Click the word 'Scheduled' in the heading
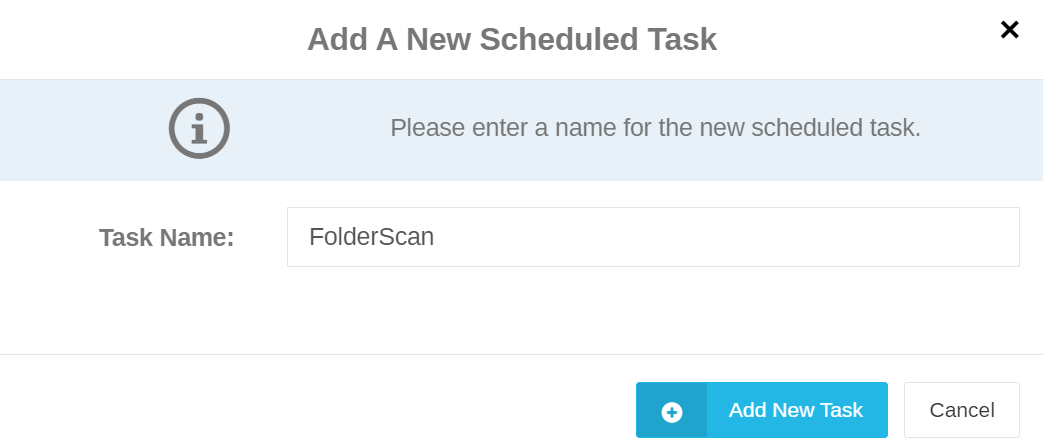The height and width of the screenshot is (448, 1043). [550, 40]
